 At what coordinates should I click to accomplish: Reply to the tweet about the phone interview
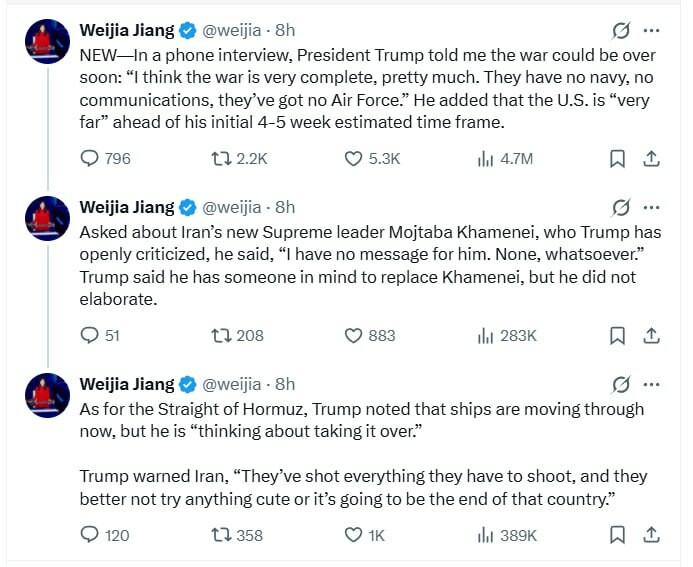(x=90, y=158)
